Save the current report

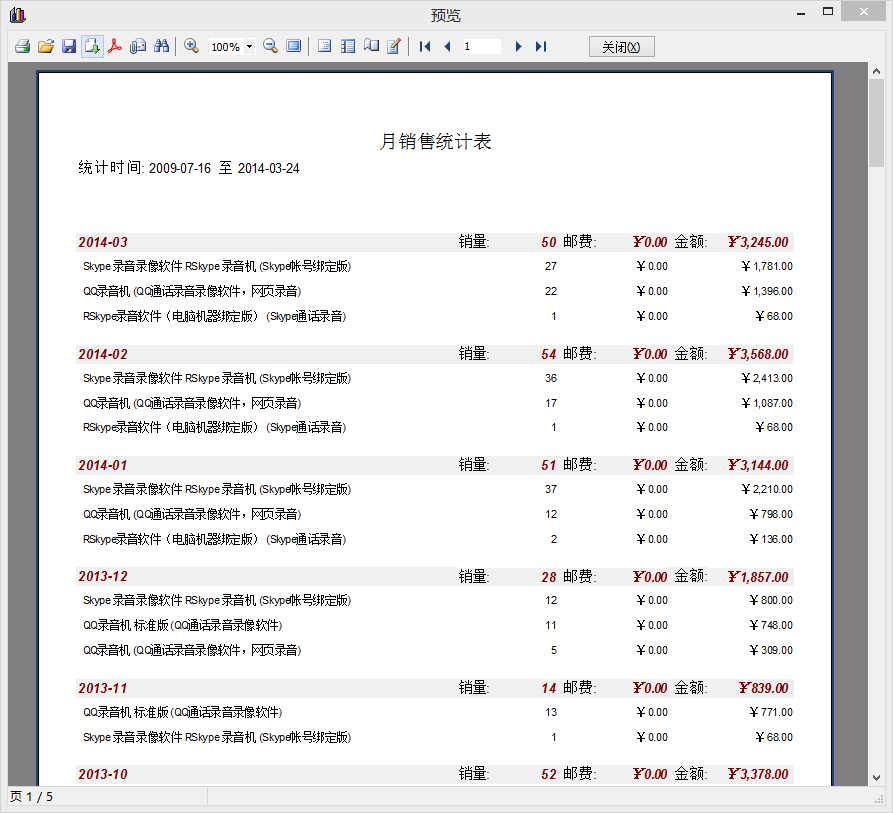(x=68, y=46)
